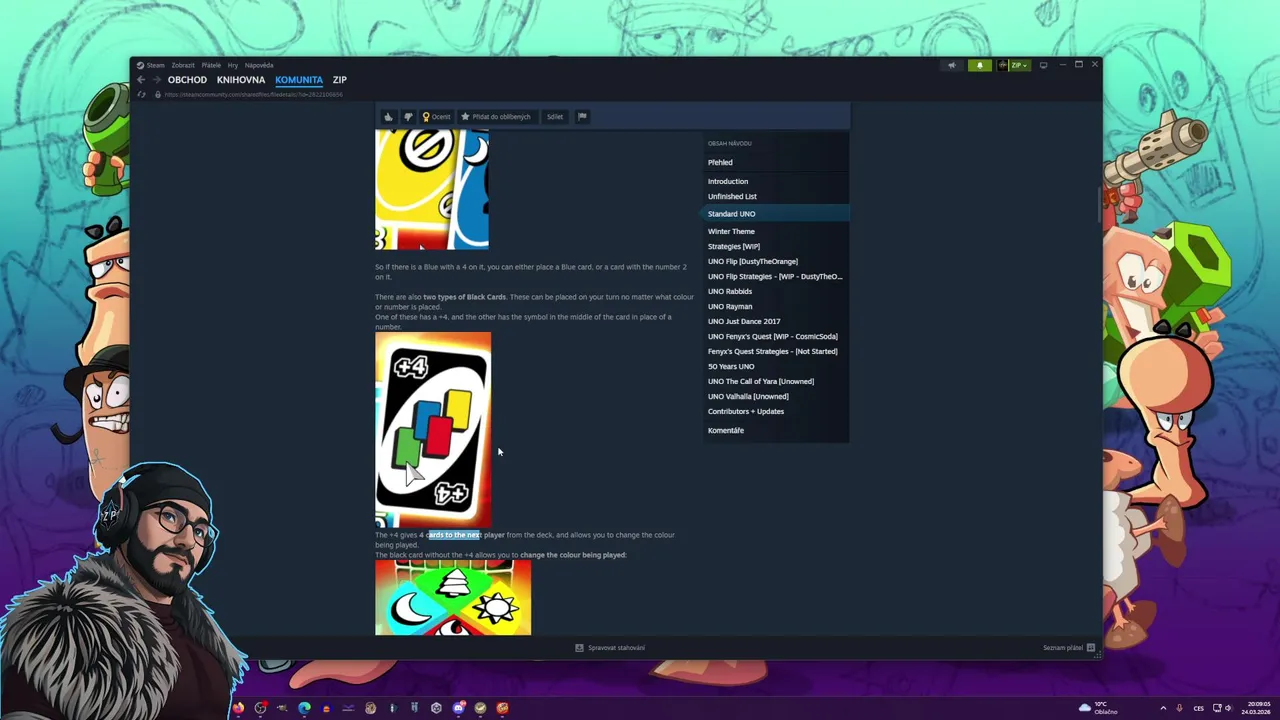Report the guide with the flag icon

[582, 117]
